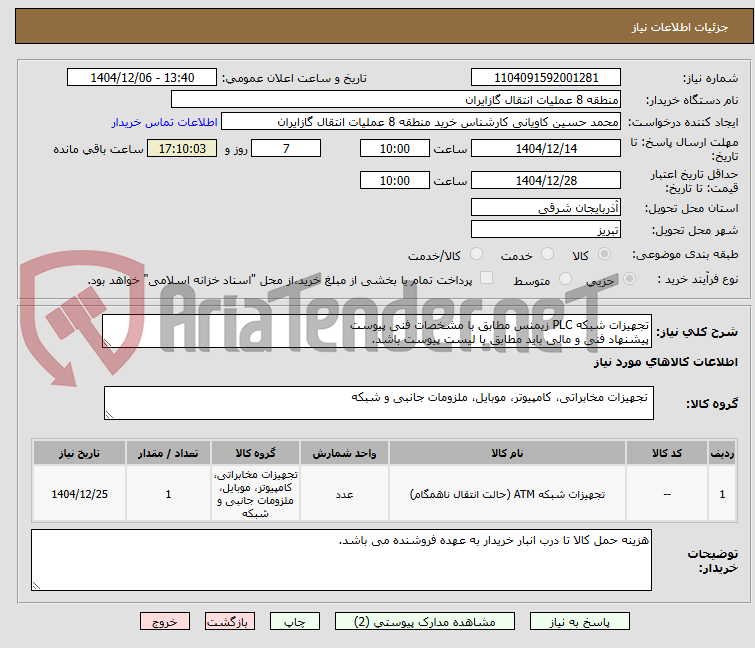Click the ردیف column header
755x648 pixels.
point(722,453)
